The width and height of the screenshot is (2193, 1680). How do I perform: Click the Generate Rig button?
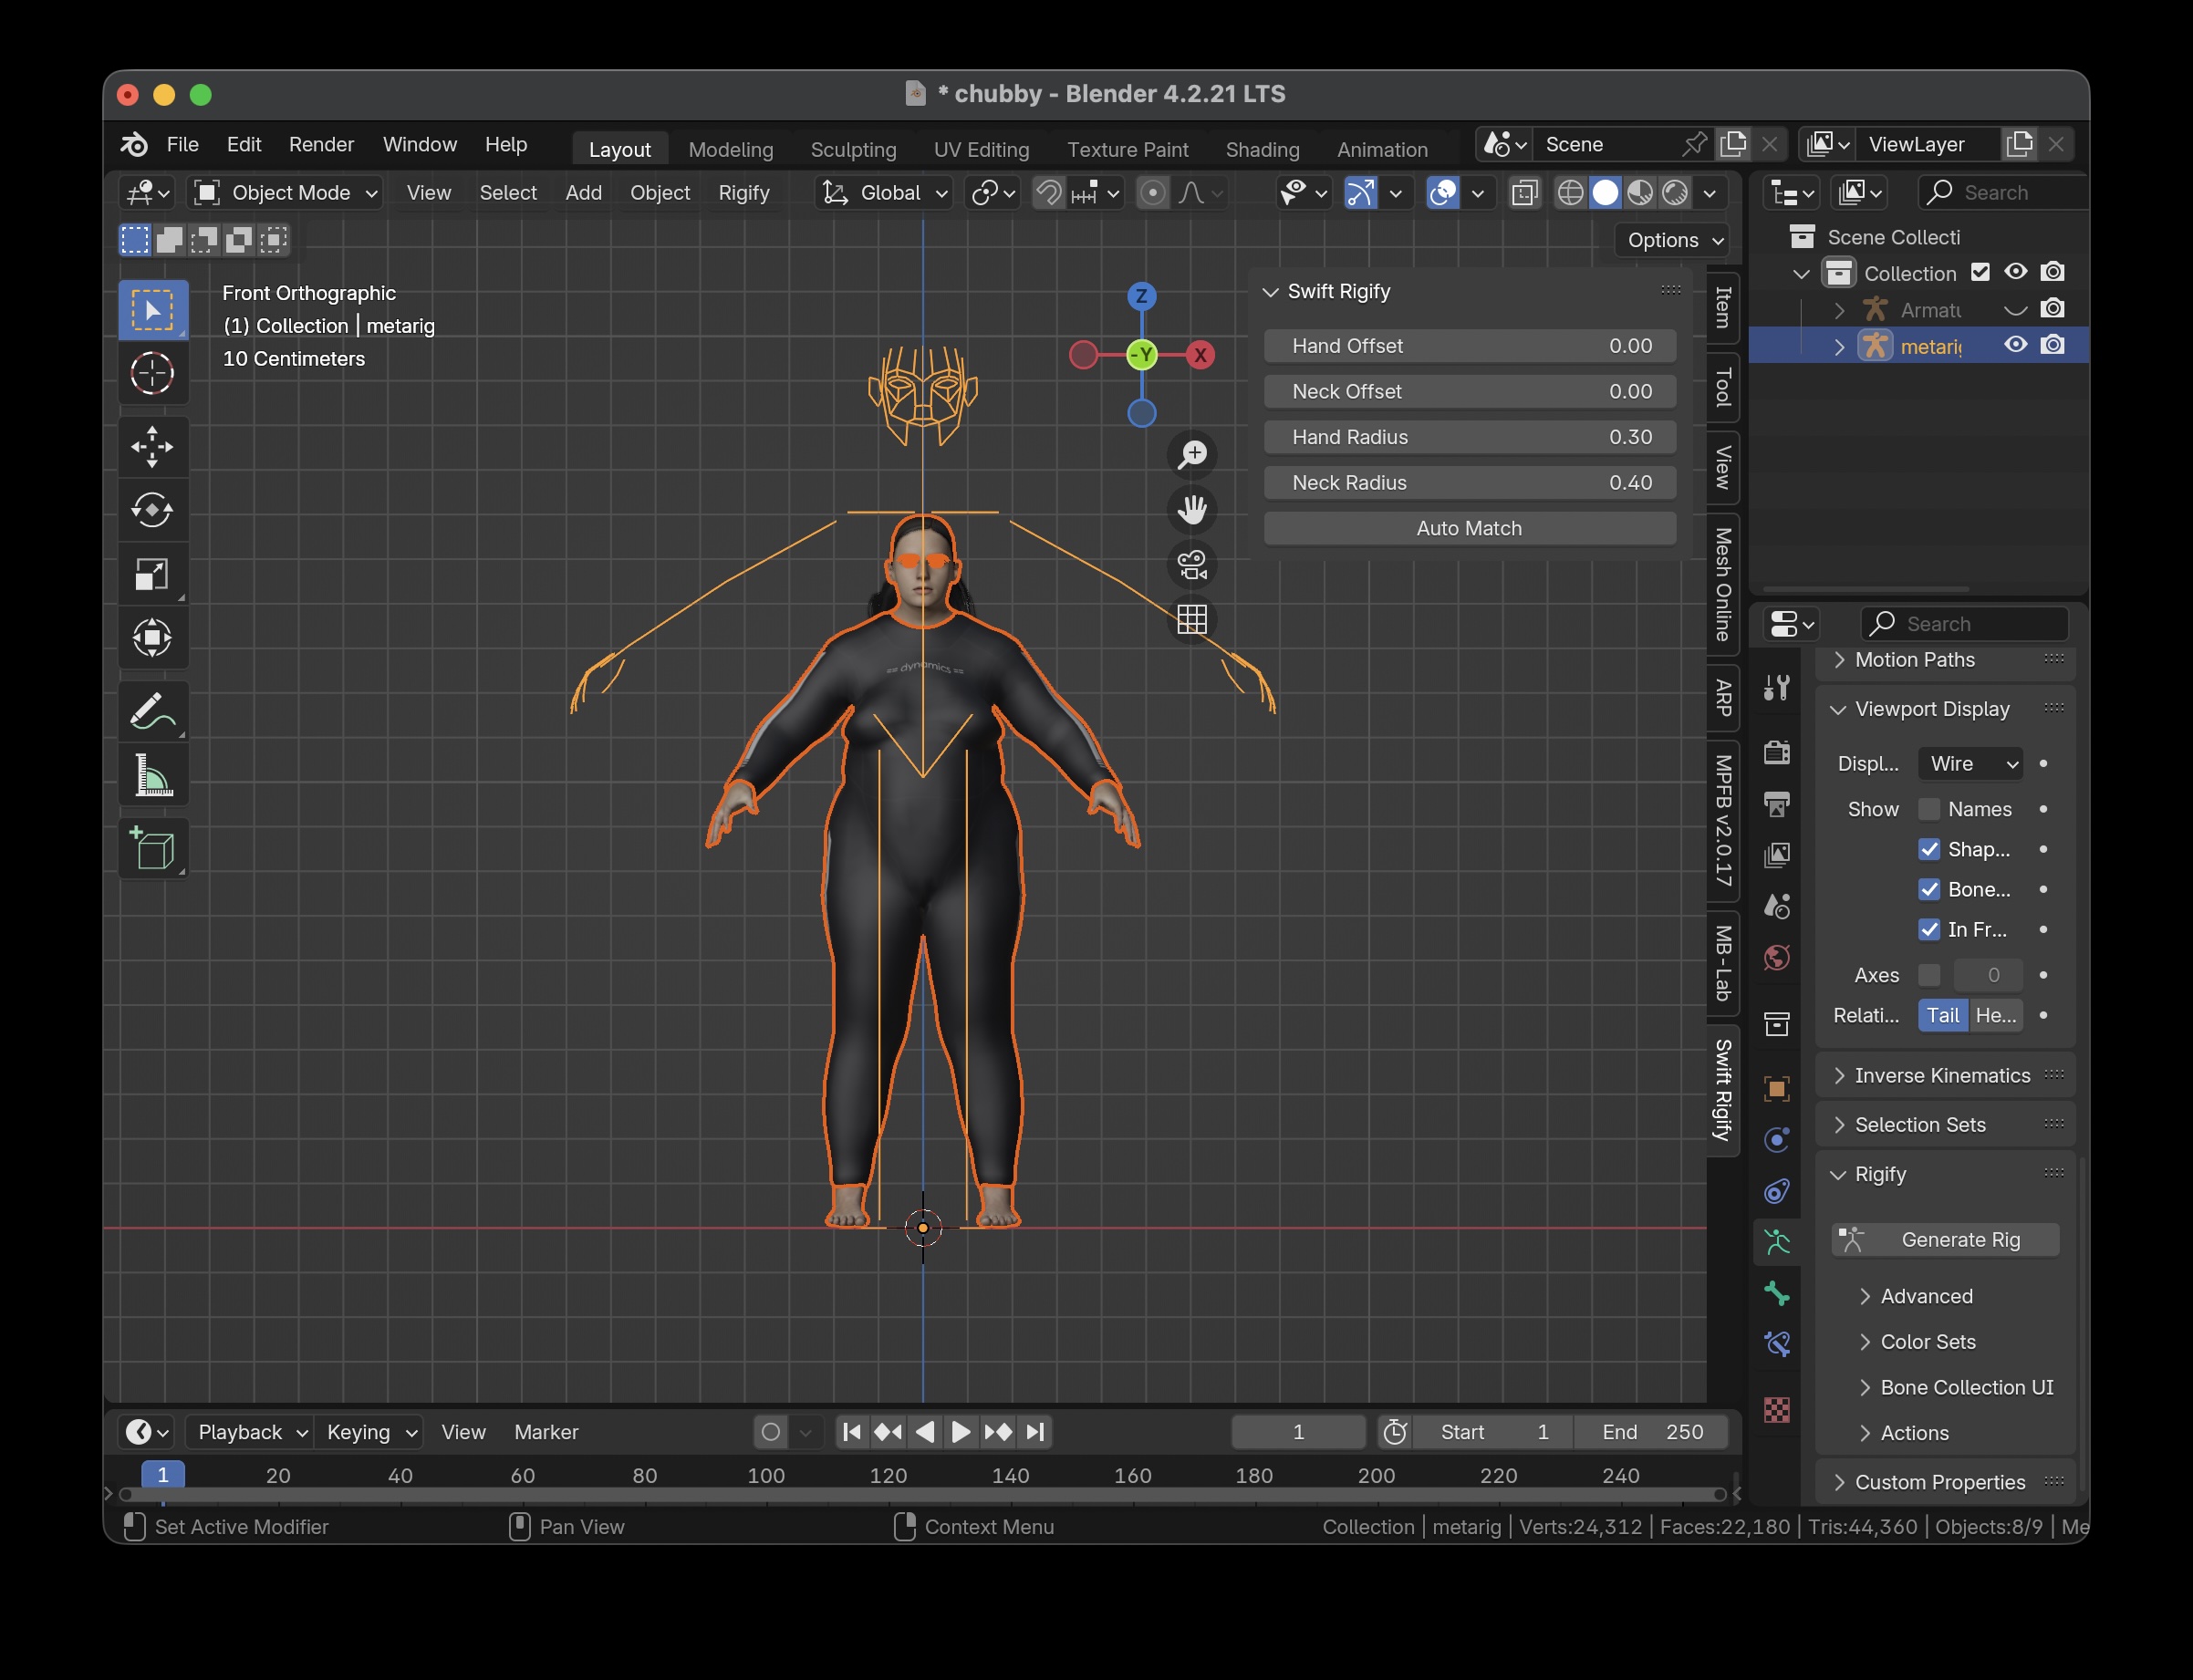pos(1945,1240)
